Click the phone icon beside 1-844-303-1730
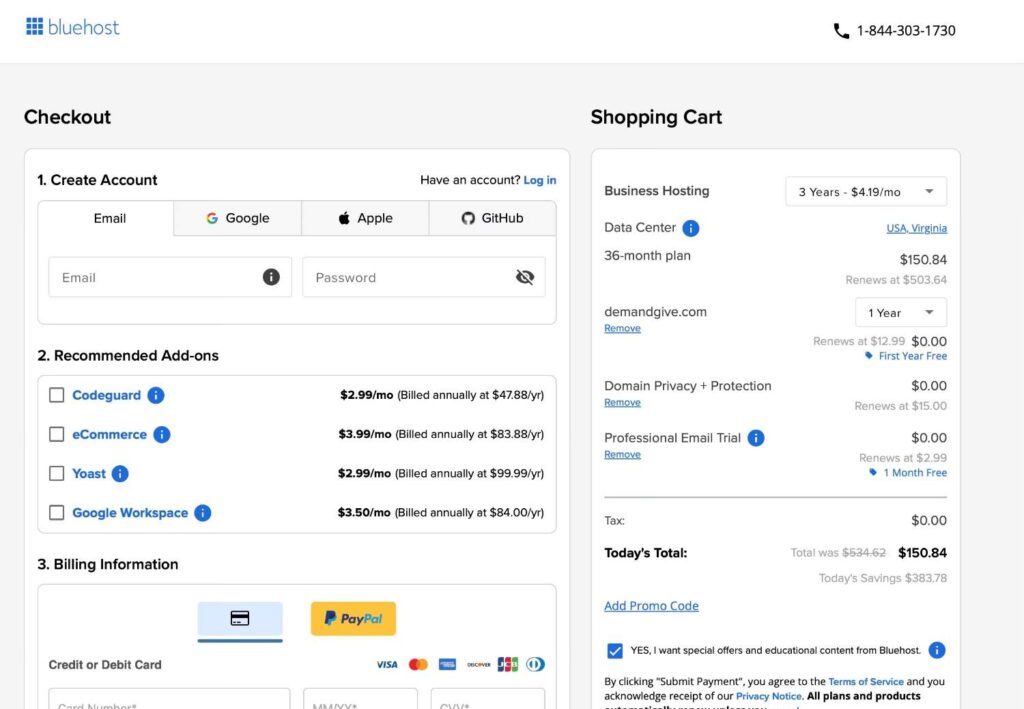Image resolution: width=1024 pixels, height=709 pixels. [x=841, y=31]
